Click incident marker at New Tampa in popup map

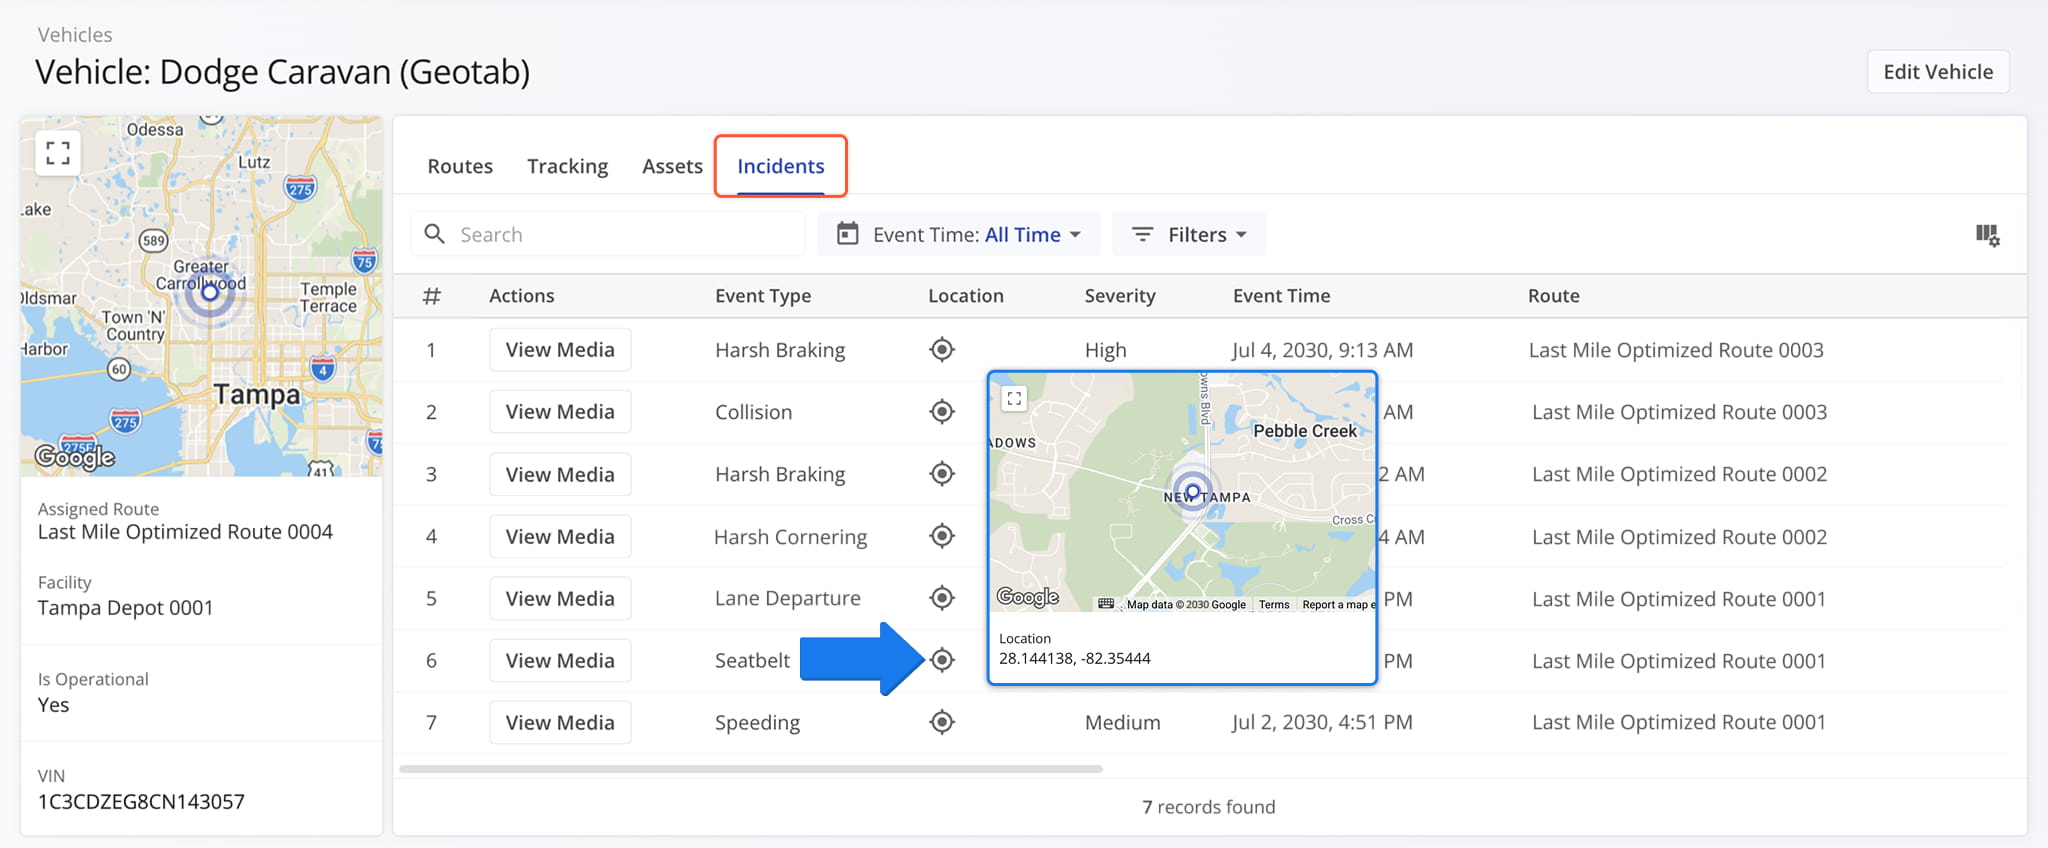[x=1192, y=491]
